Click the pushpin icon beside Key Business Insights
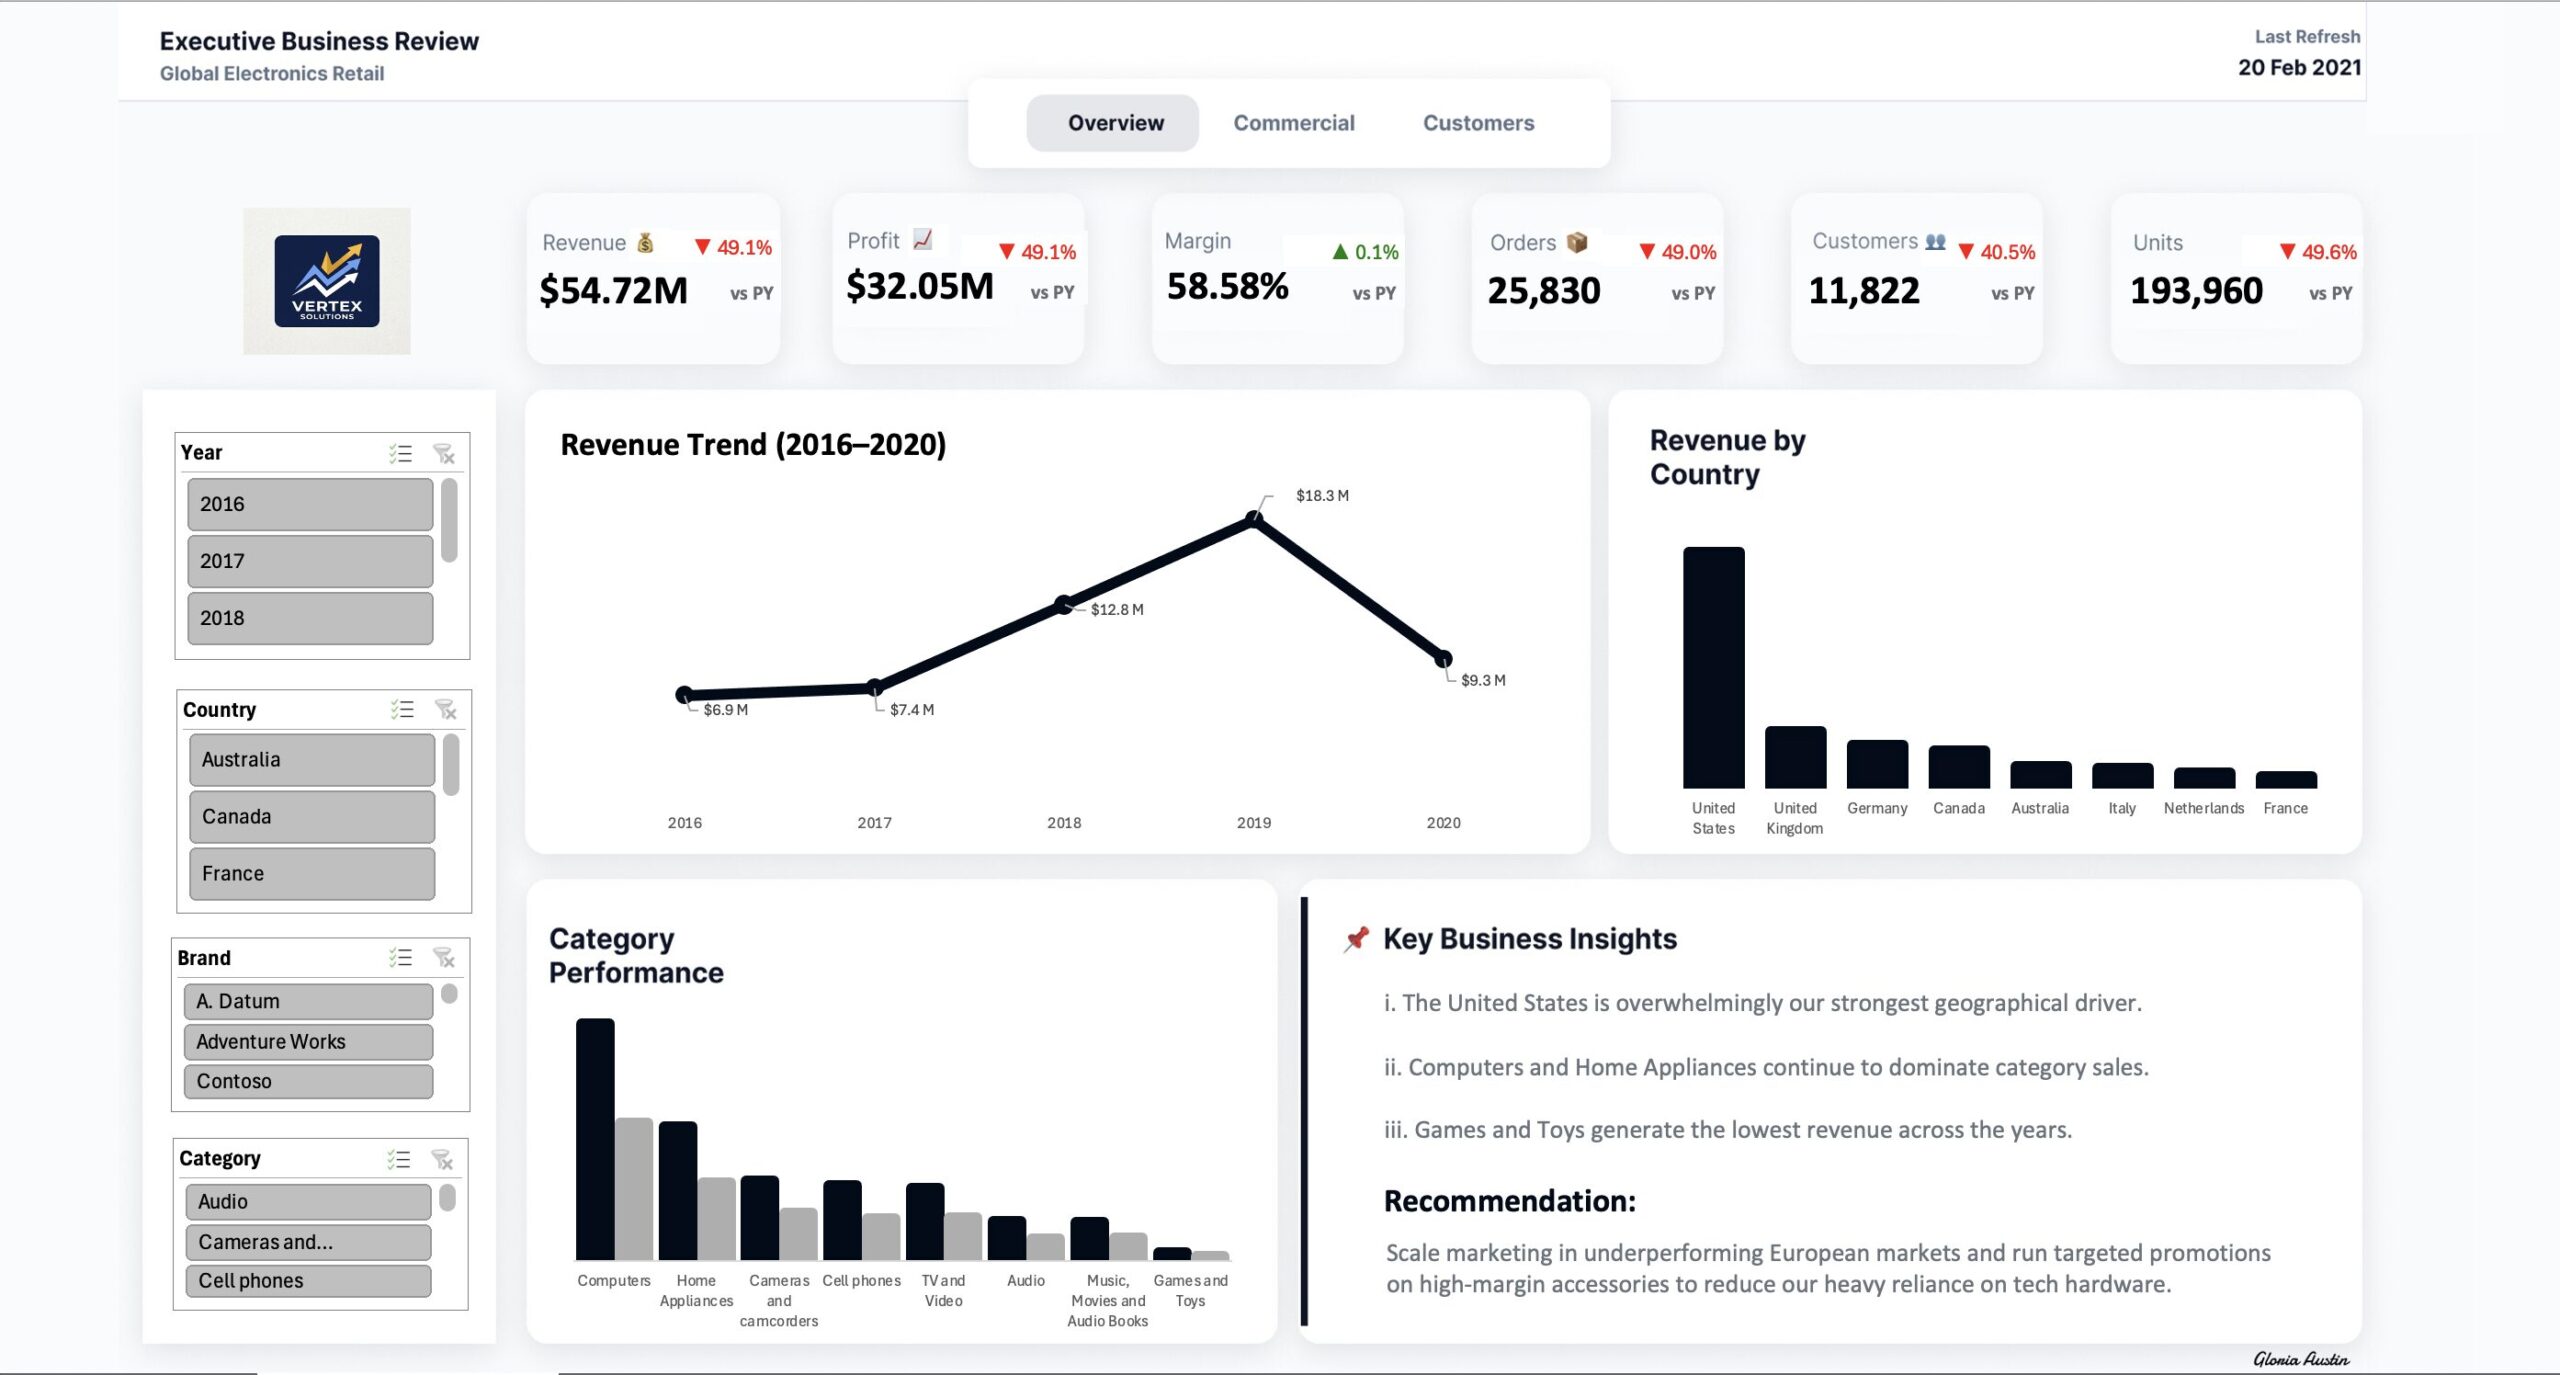 pyautogui.click(x=1356, y=939)
